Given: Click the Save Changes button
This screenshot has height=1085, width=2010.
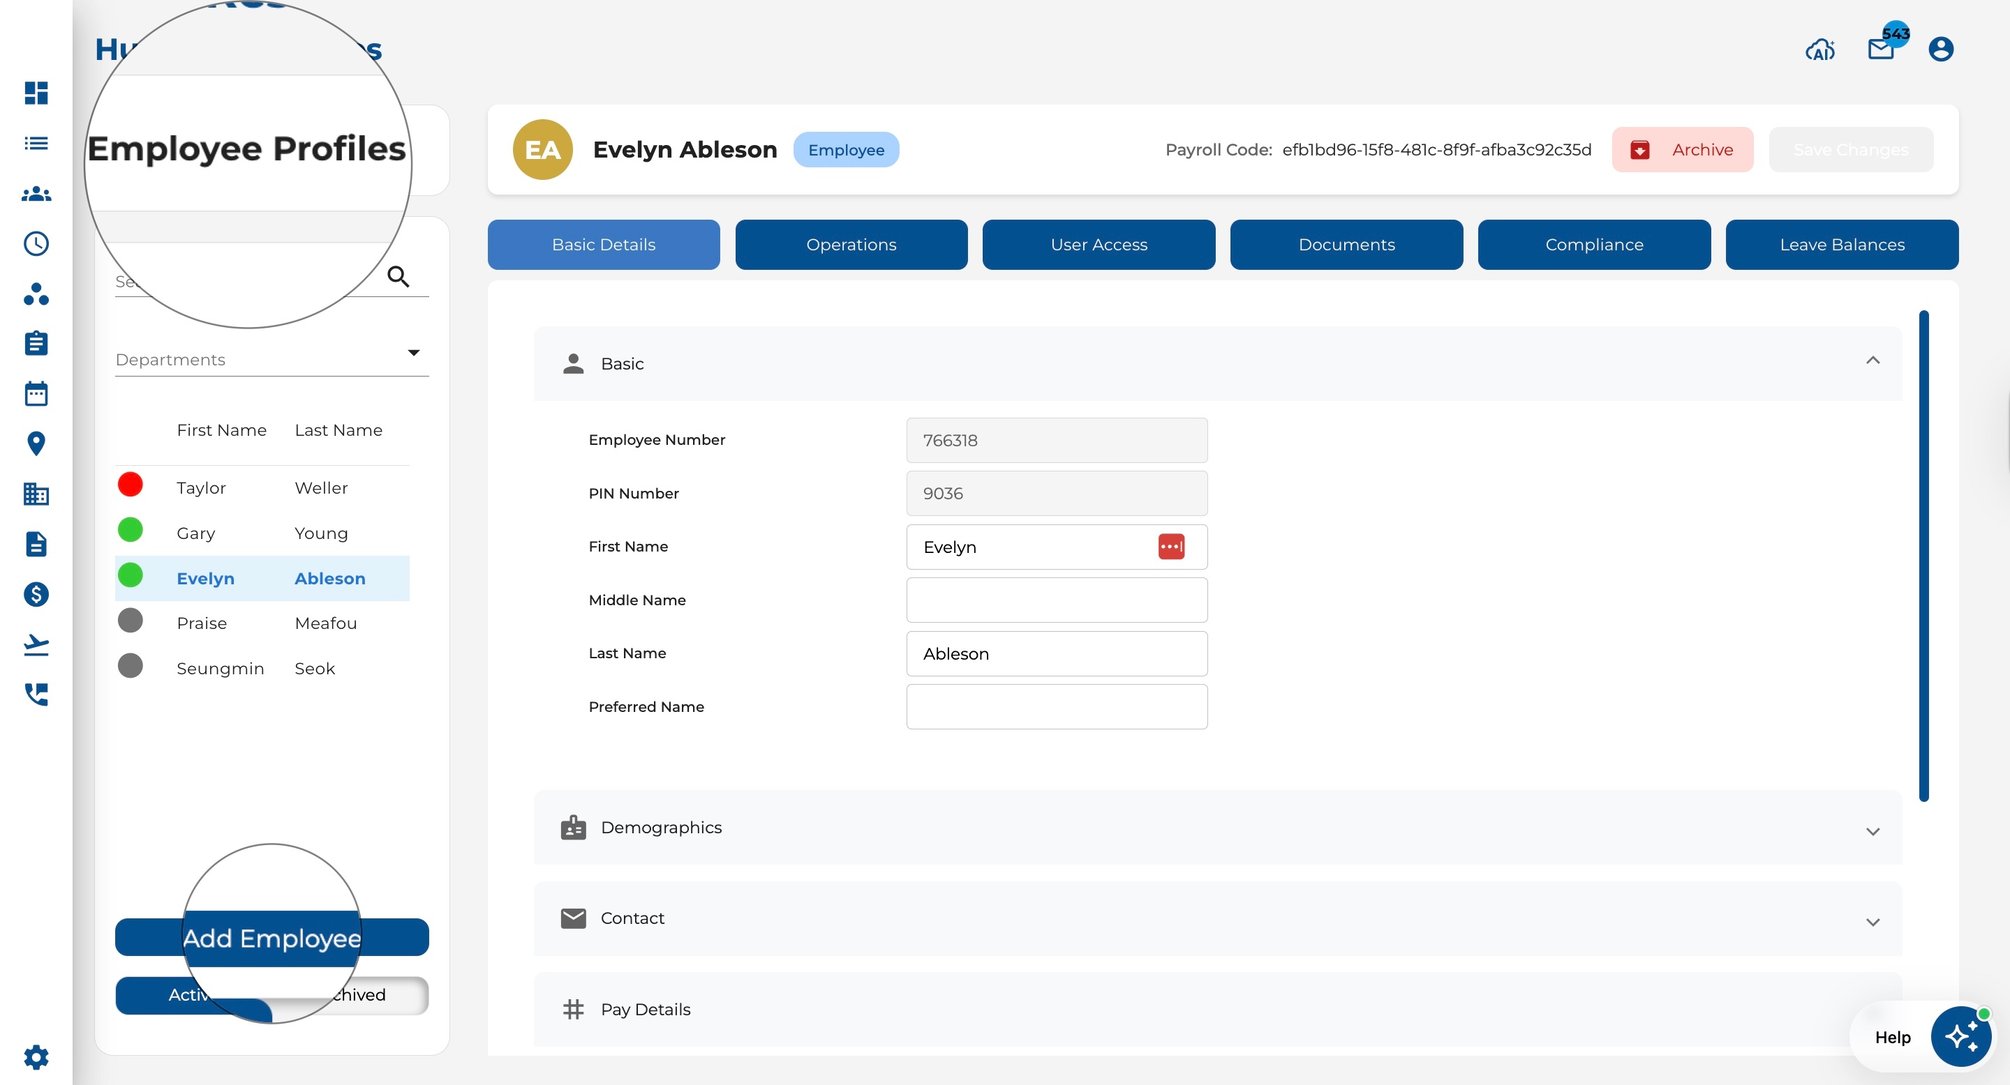Looking at the screenshot, I should pyautogui.click(x=1851, y=150).
